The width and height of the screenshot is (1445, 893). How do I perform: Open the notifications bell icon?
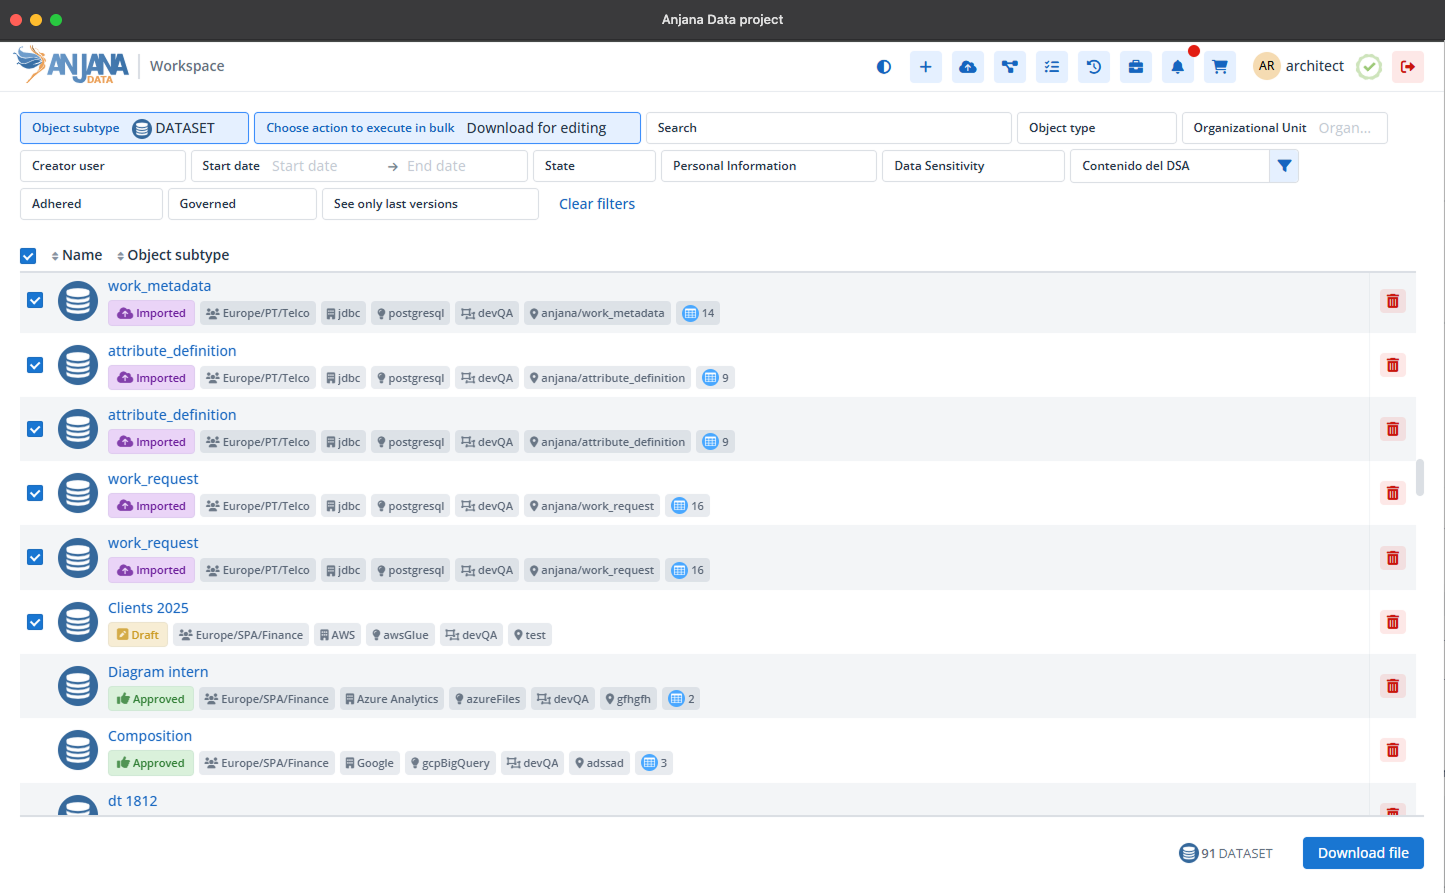[1178, 67]
